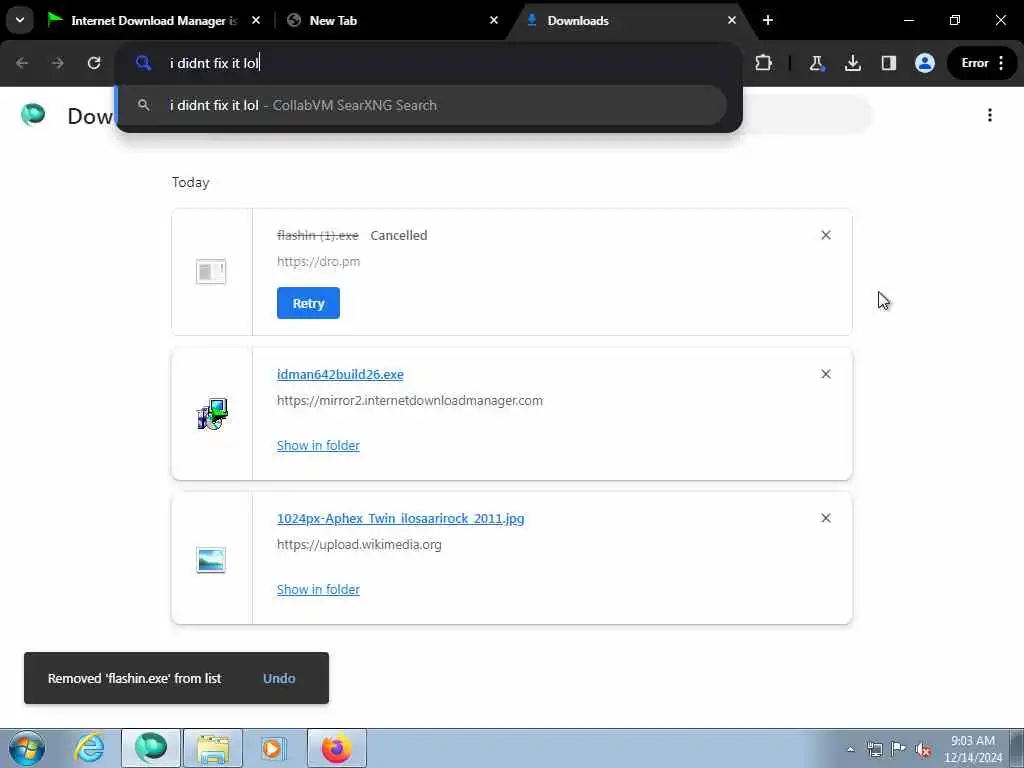Screen dimensions: 1024x768
Task: Remove the Aphex Twin jpg from list
Action: pyautogui.click(x=825, y=518)
